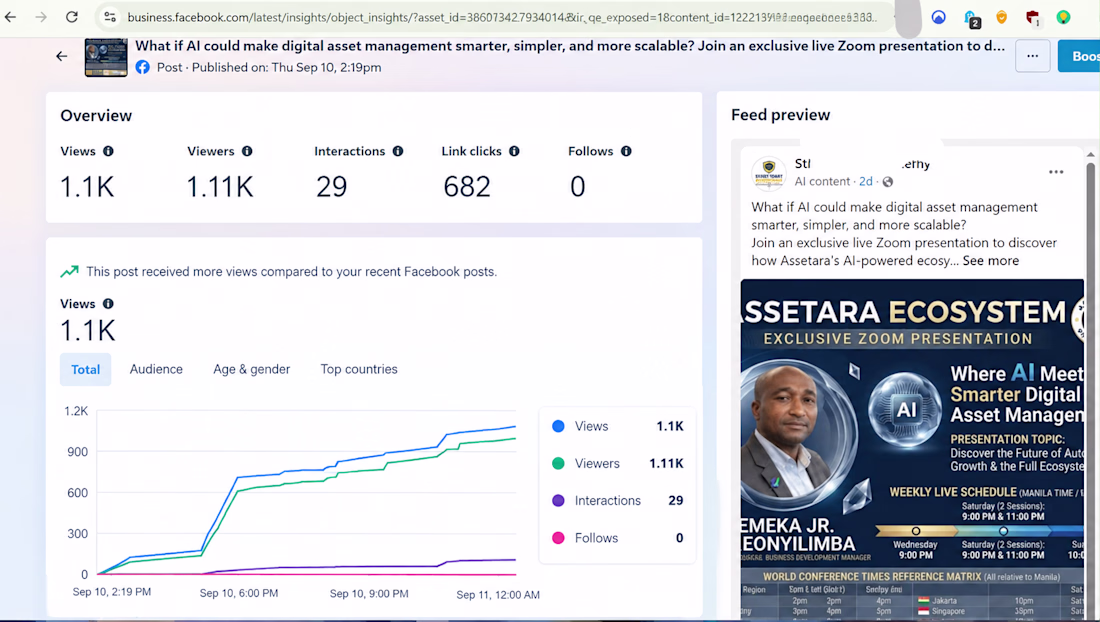This screenshot has width=1100, height=622.
Task: Click the post title in the header
Action: coord(570,46)
